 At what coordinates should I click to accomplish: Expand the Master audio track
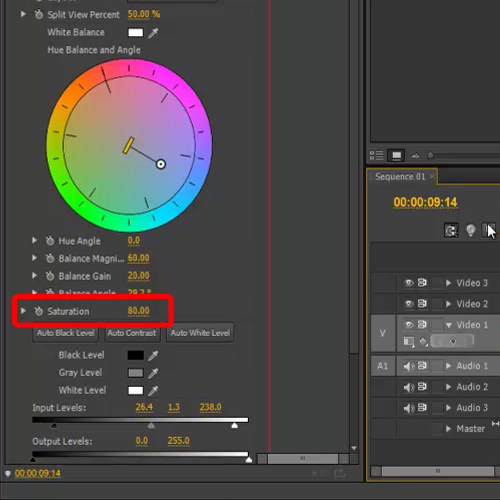coord(449,429)
